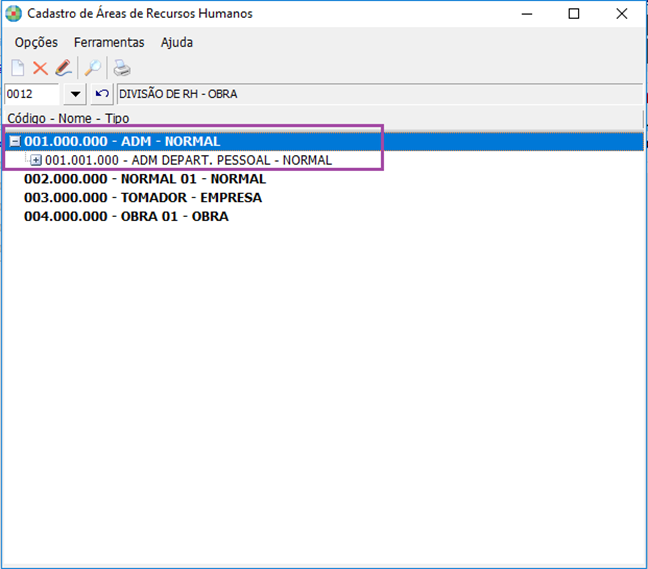
Task: Click the New record page icon
Action: click(x=17, y=68)
